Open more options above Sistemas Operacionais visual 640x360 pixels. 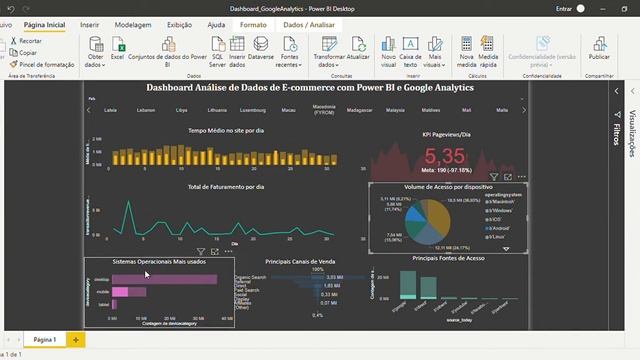click(229, 251)
